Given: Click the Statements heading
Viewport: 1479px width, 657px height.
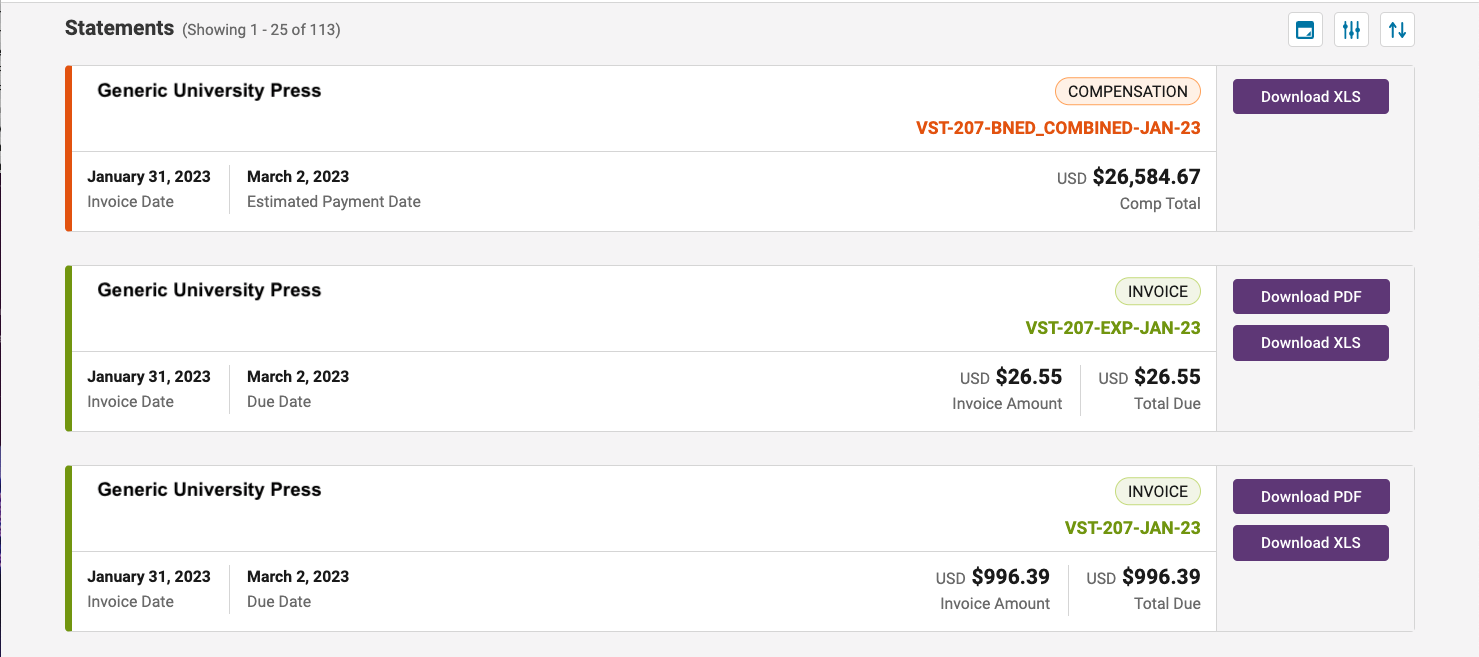Looking at the screenshot, I should click(x=119, y=29).
